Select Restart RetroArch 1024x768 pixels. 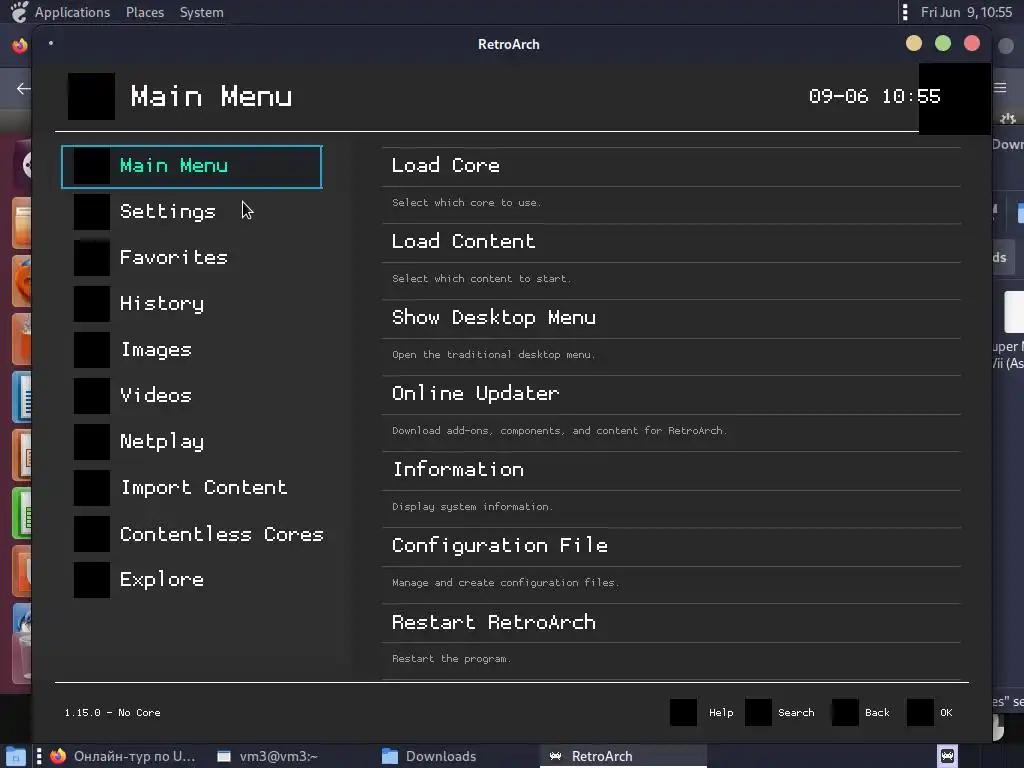(x=671, y=622)
